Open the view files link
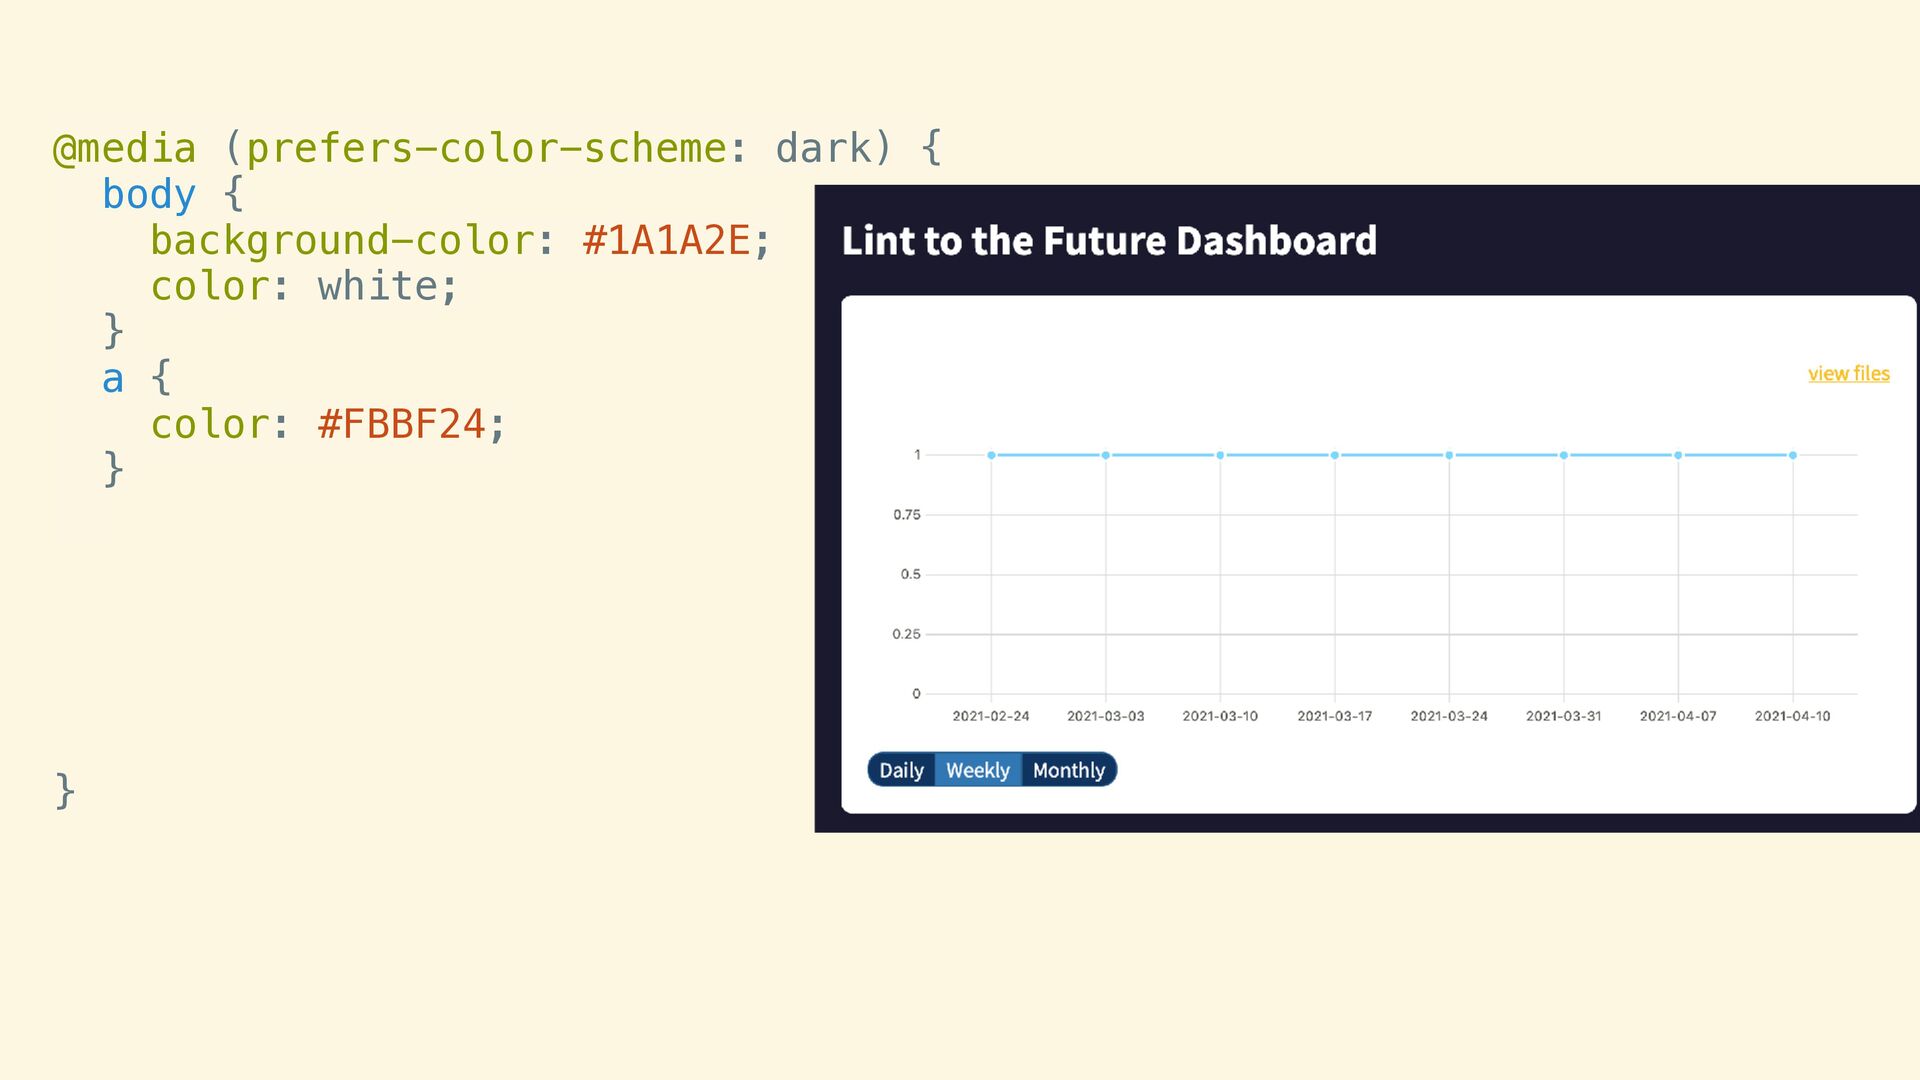This screenshot has width=1920, height=1080. click(x=1848, y=374)
